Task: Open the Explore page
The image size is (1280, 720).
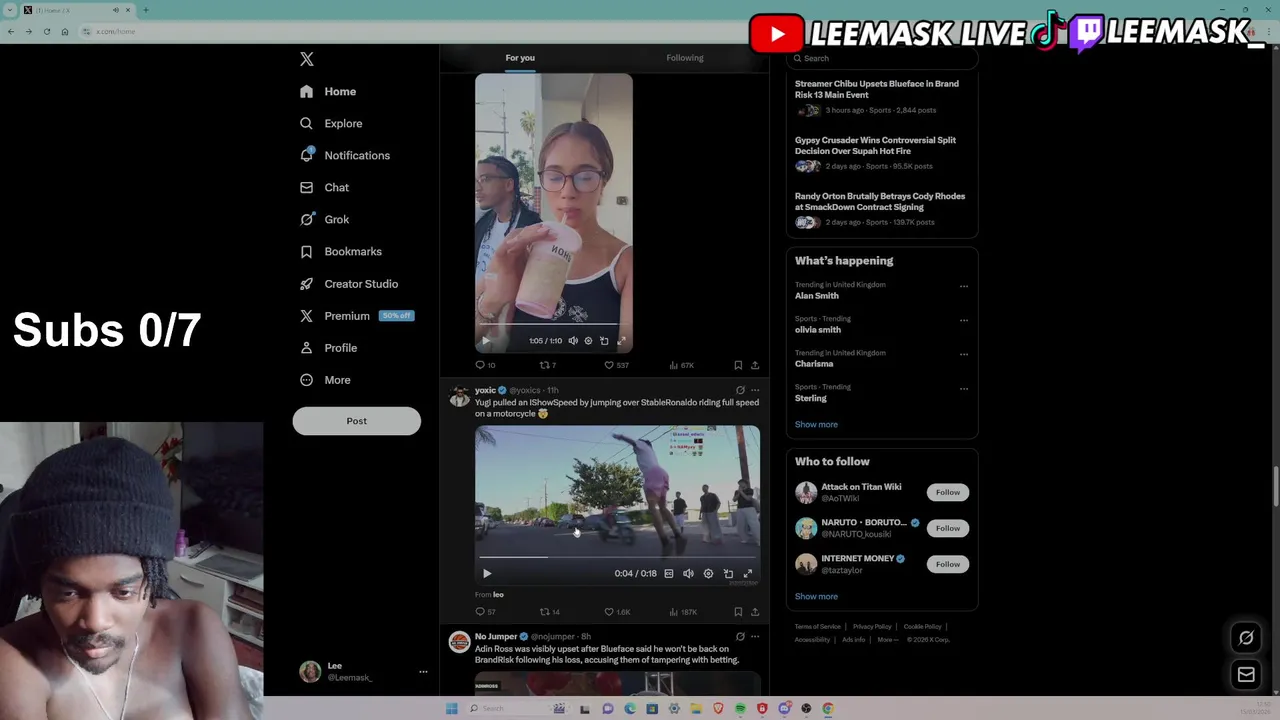Action: pos(332,123)
